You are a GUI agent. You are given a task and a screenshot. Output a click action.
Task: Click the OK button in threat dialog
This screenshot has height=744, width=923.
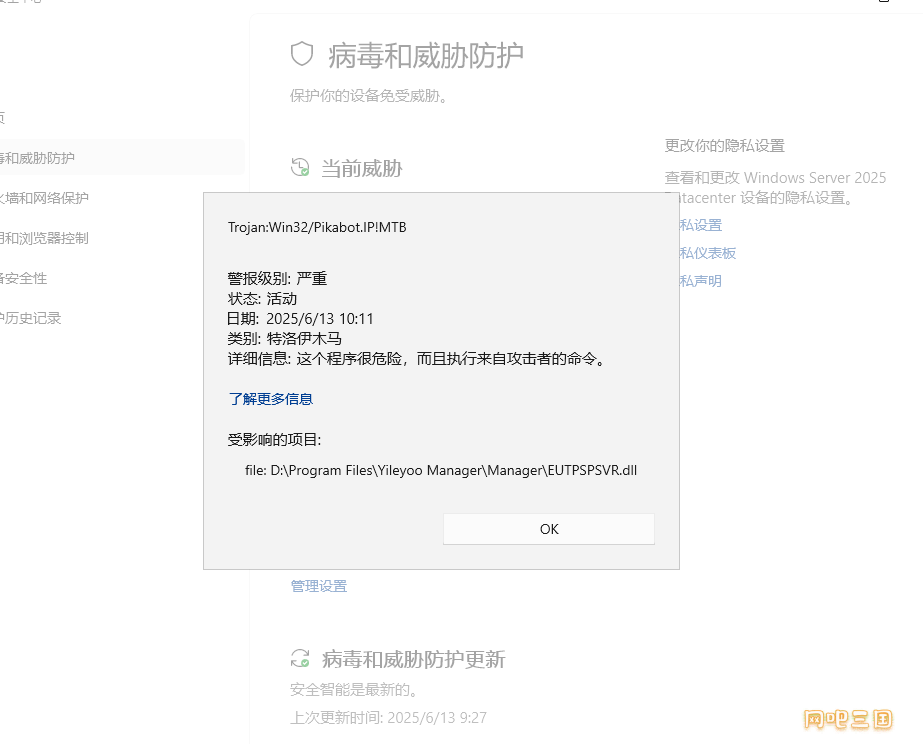click(549, 529)
